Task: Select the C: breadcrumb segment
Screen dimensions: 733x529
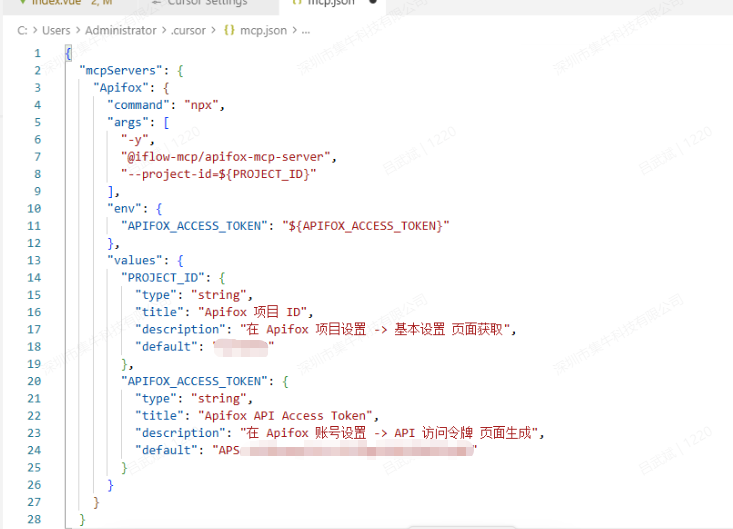Action: point(22,30)
